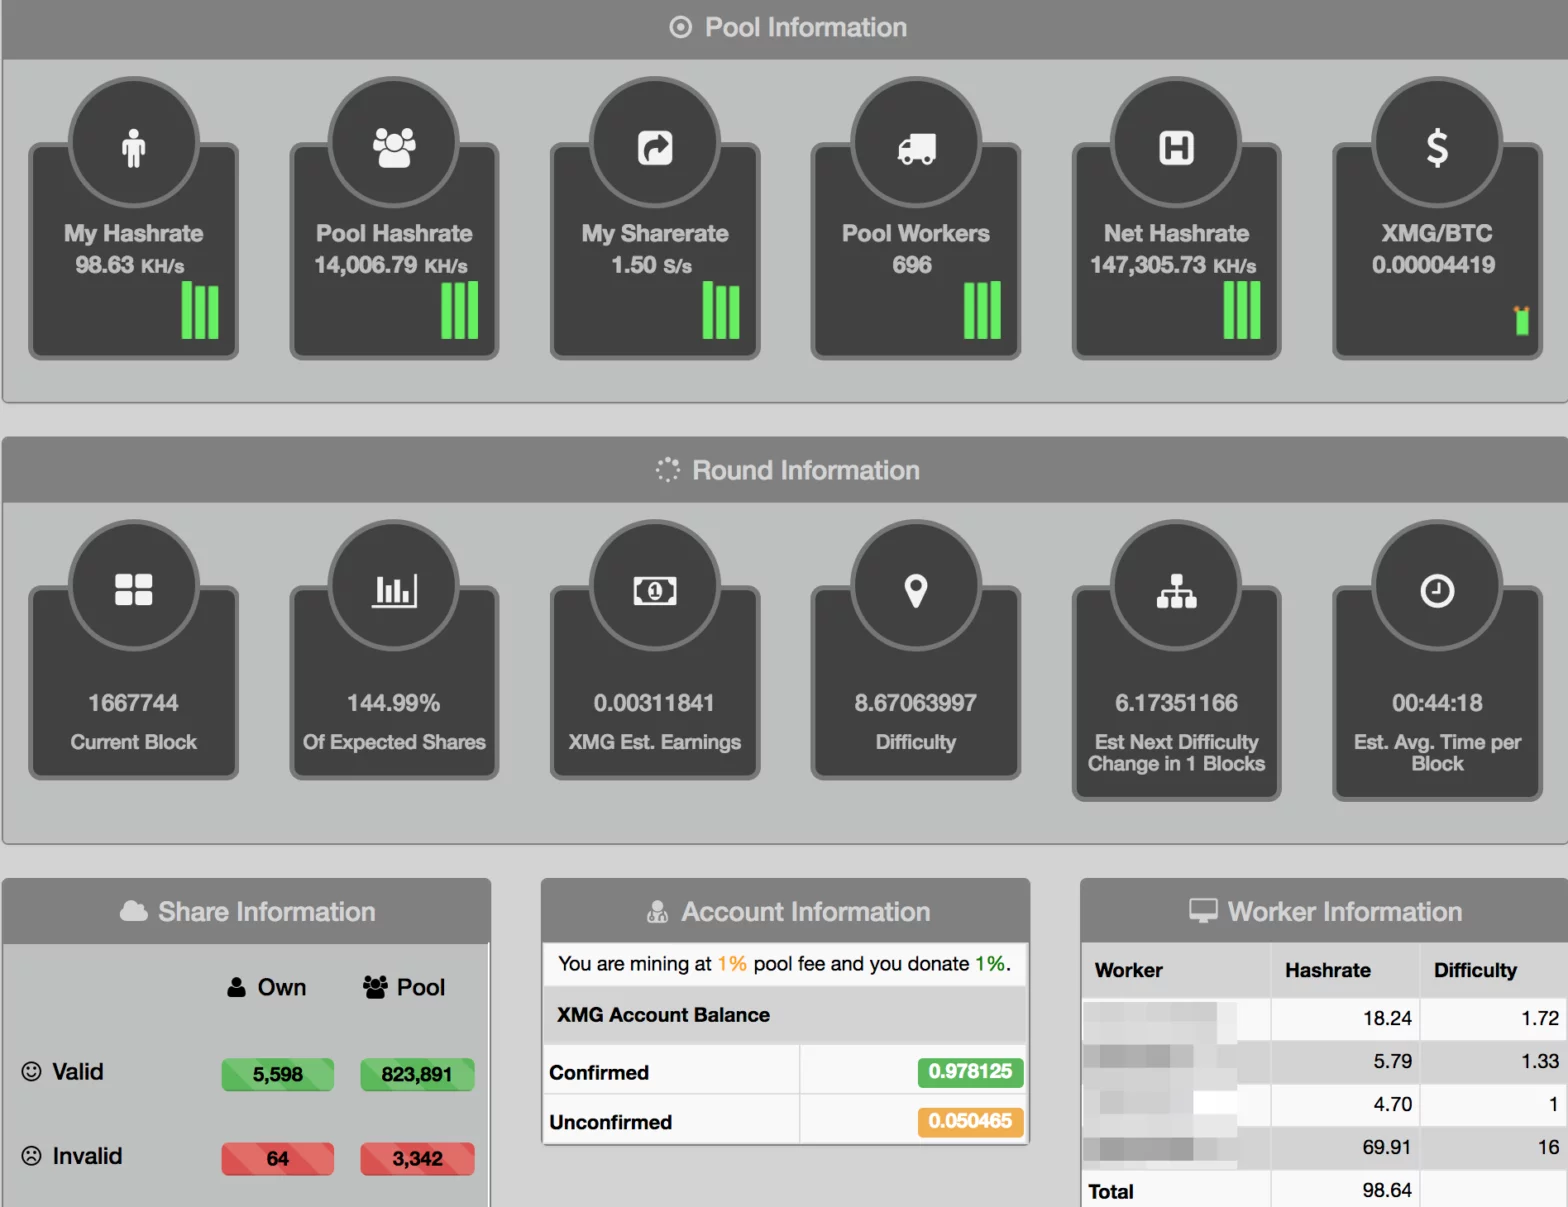Click the My Hashrate person icon

point(133,148)
